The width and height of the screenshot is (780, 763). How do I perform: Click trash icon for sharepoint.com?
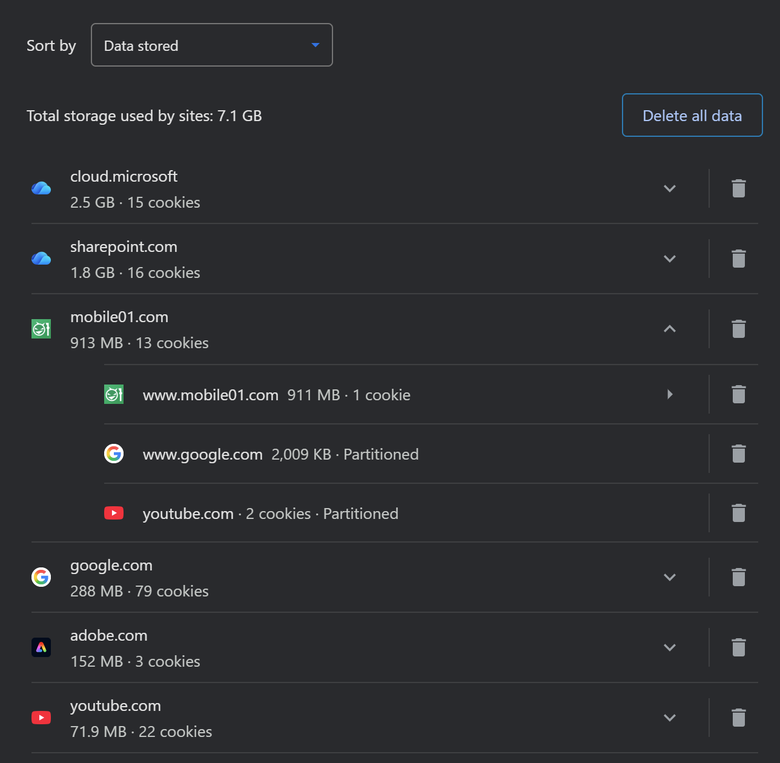pyautogui.click(x=738, y=259)
